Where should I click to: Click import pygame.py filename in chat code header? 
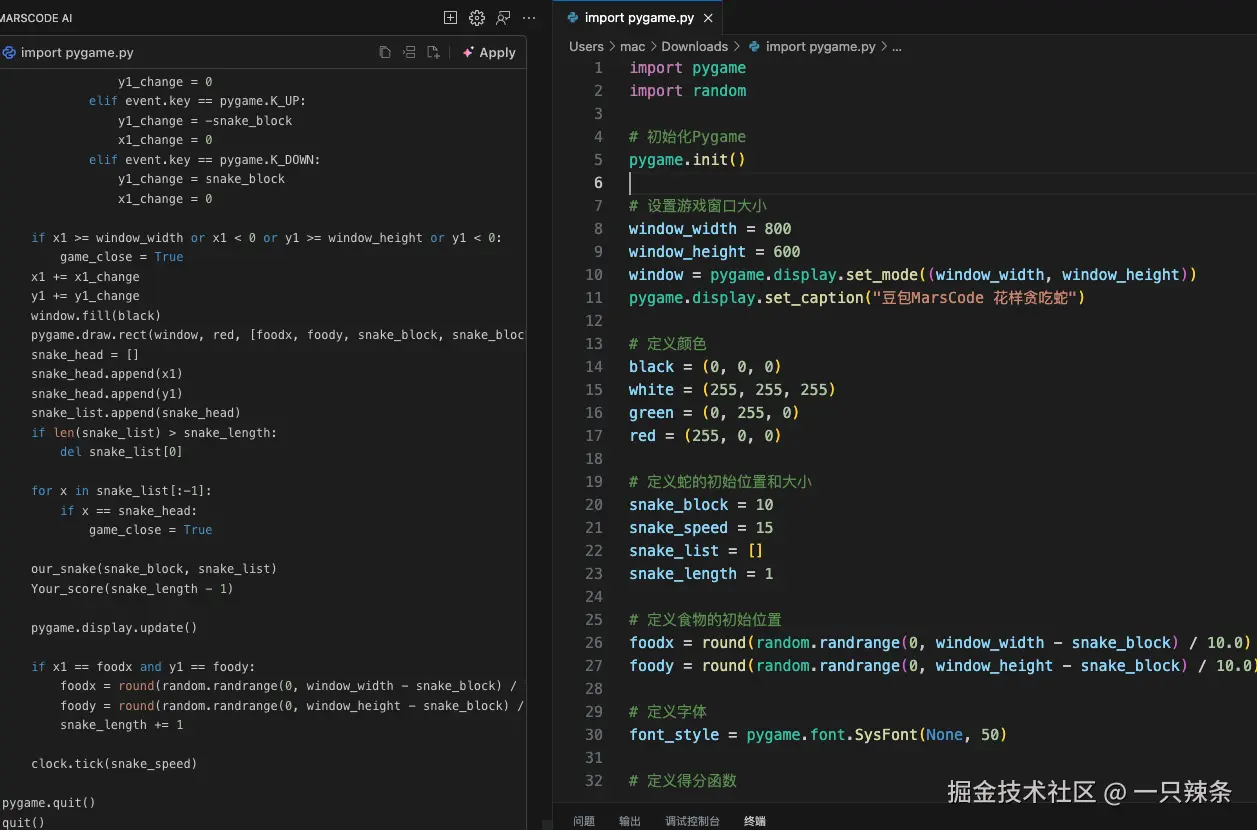[x=76, y=53]
